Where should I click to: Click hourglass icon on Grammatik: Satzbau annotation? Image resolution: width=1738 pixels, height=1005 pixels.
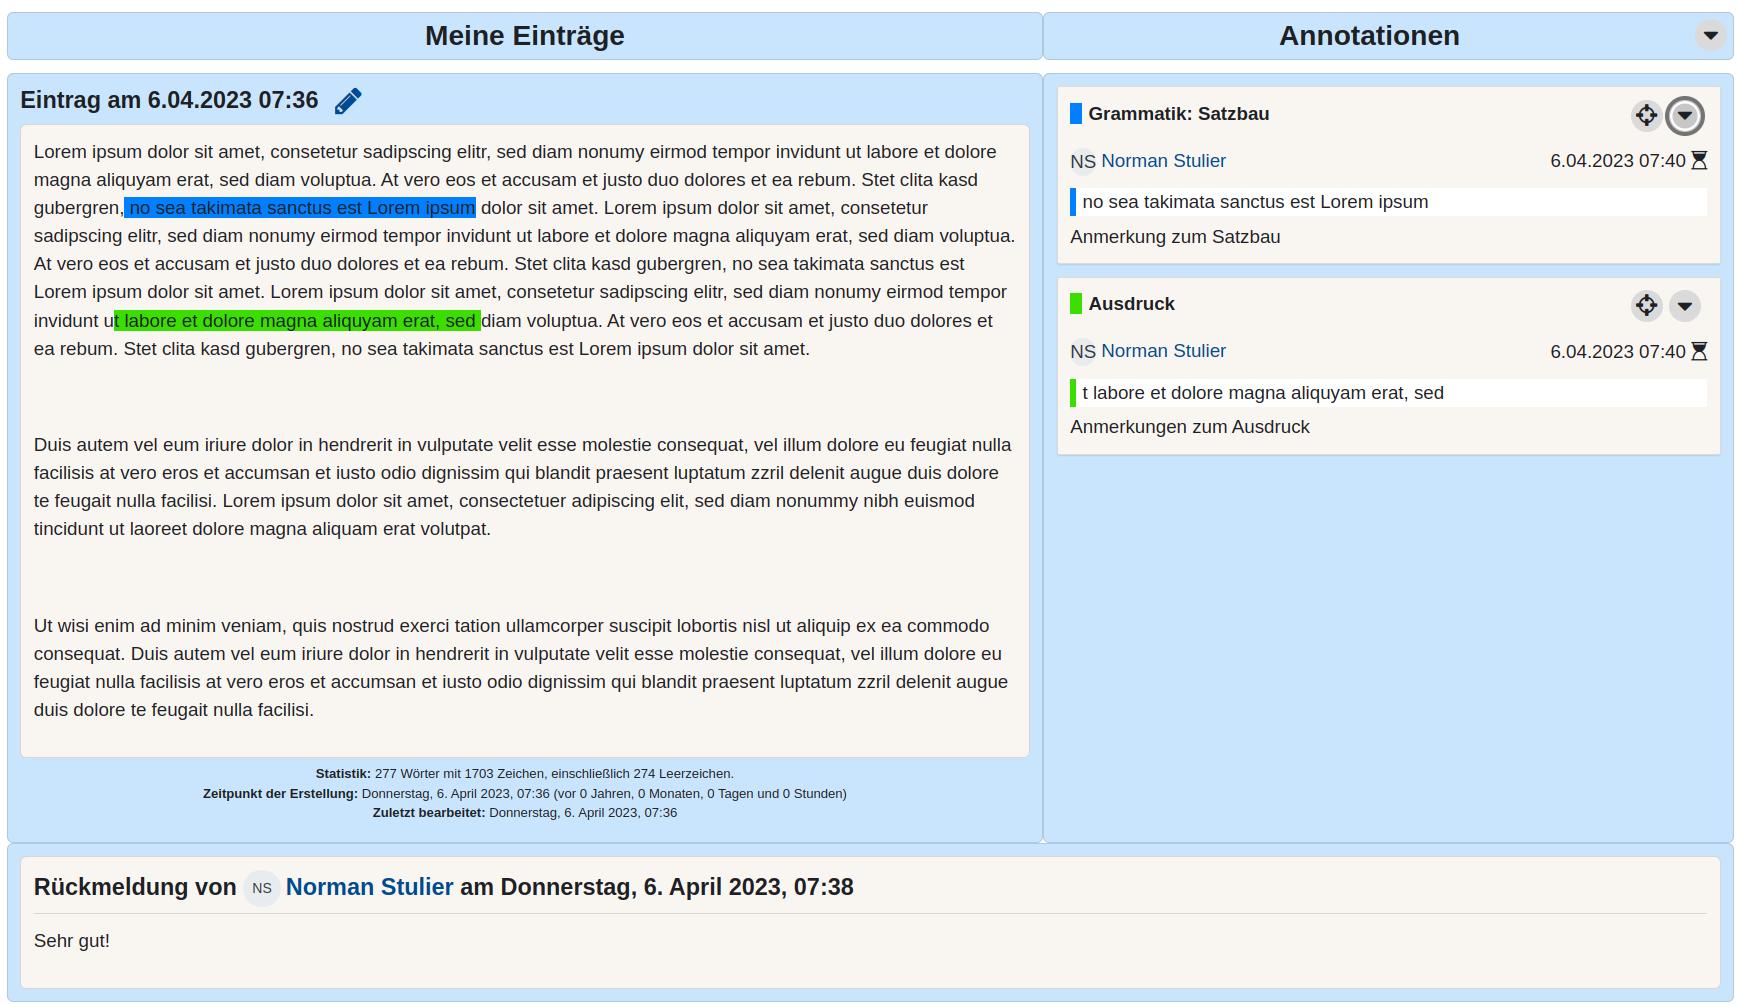(x=1699, y=161)
